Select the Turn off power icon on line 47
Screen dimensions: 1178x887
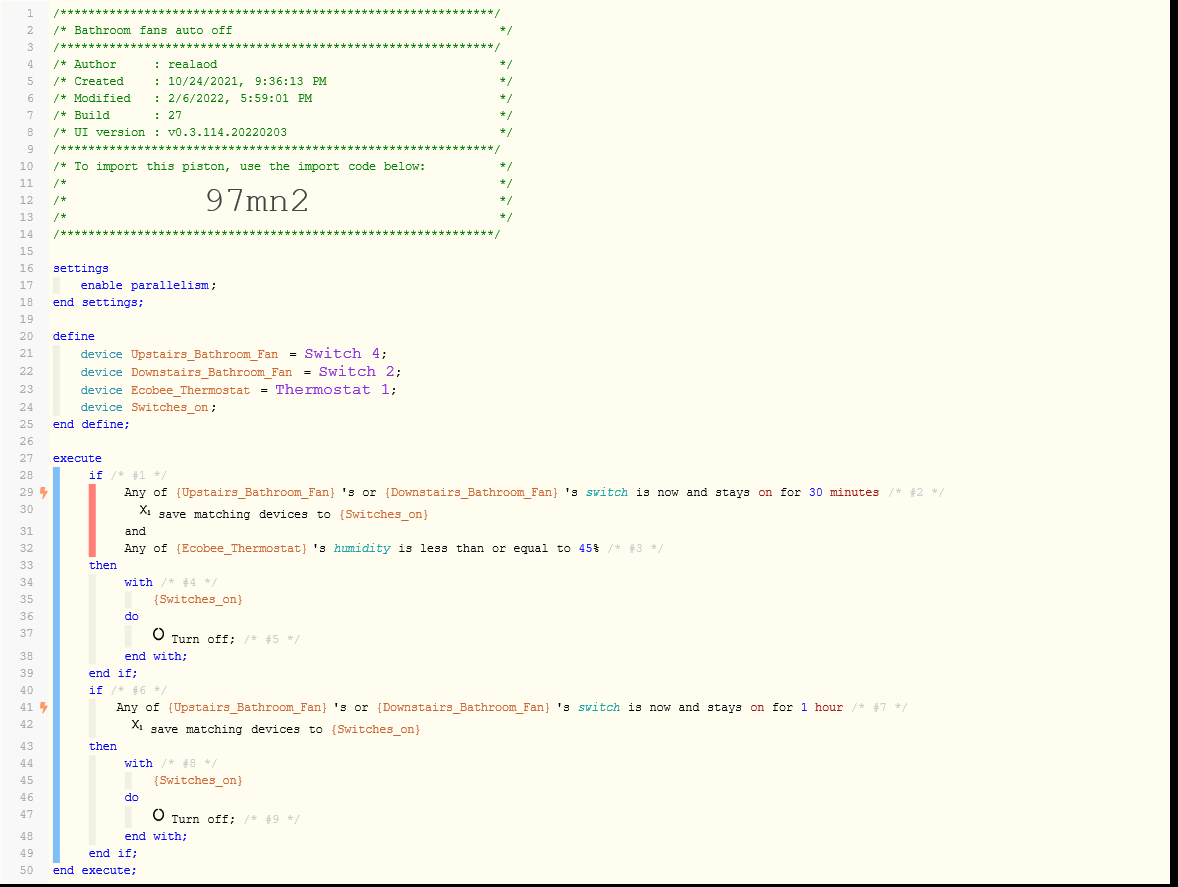tap(159, 815)
